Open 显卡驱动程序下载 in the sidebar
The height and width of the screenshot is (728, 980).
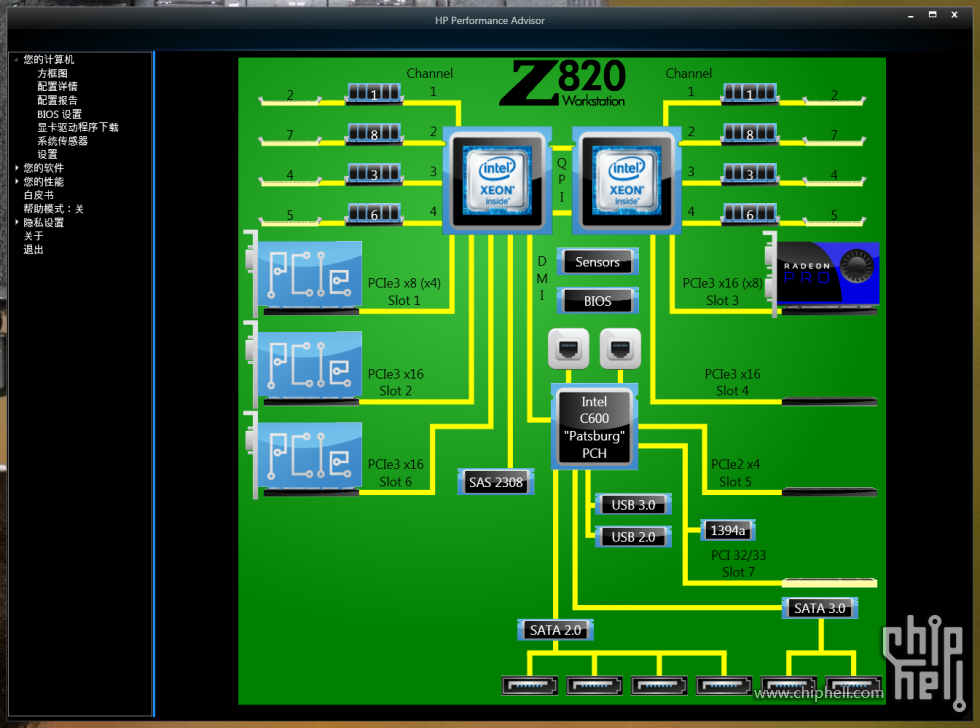pyautogui.click(x=78, y=127)
